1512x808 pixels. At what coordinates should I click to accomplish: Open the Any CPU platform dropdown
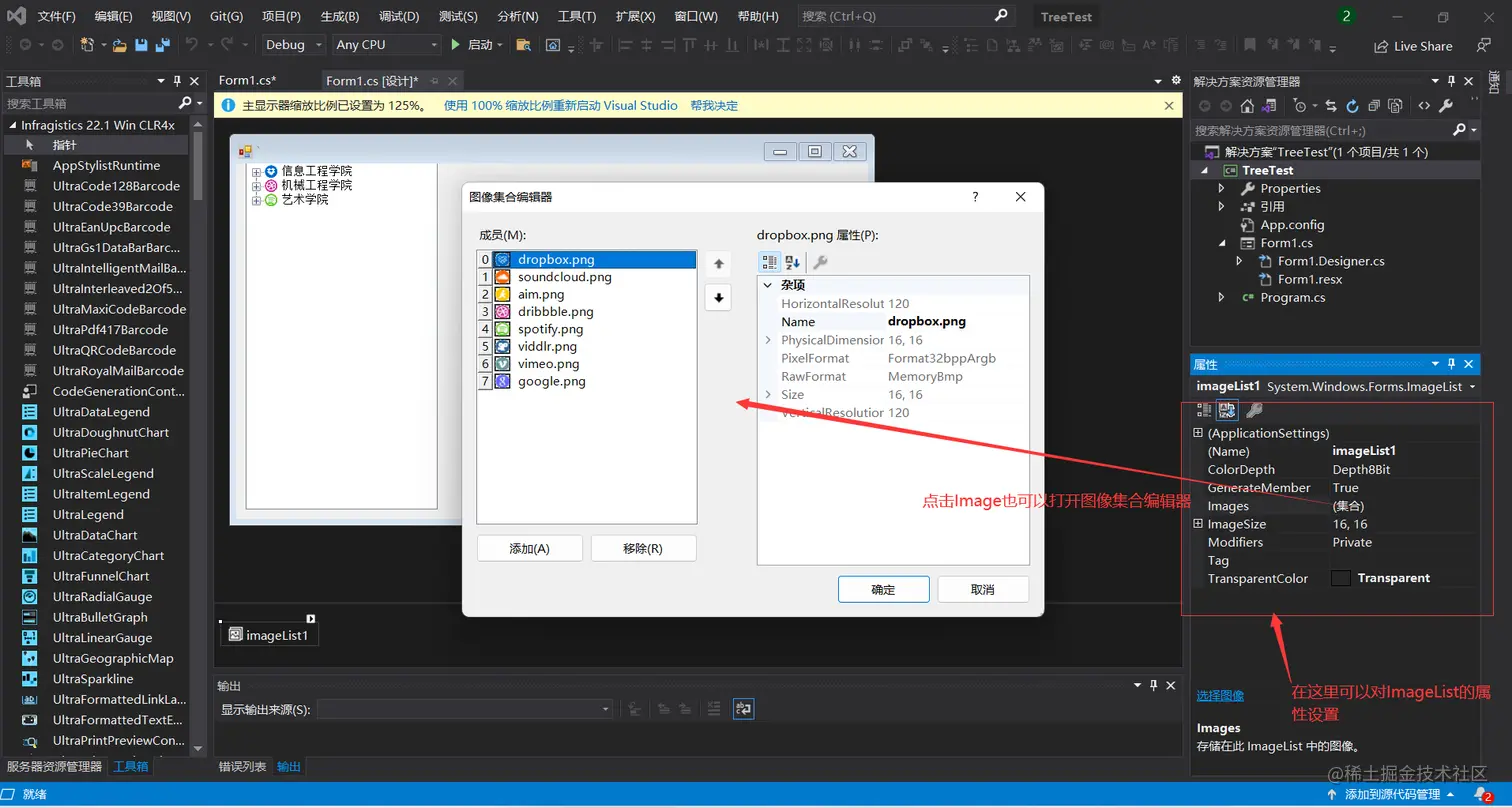[x=387, y=45]
